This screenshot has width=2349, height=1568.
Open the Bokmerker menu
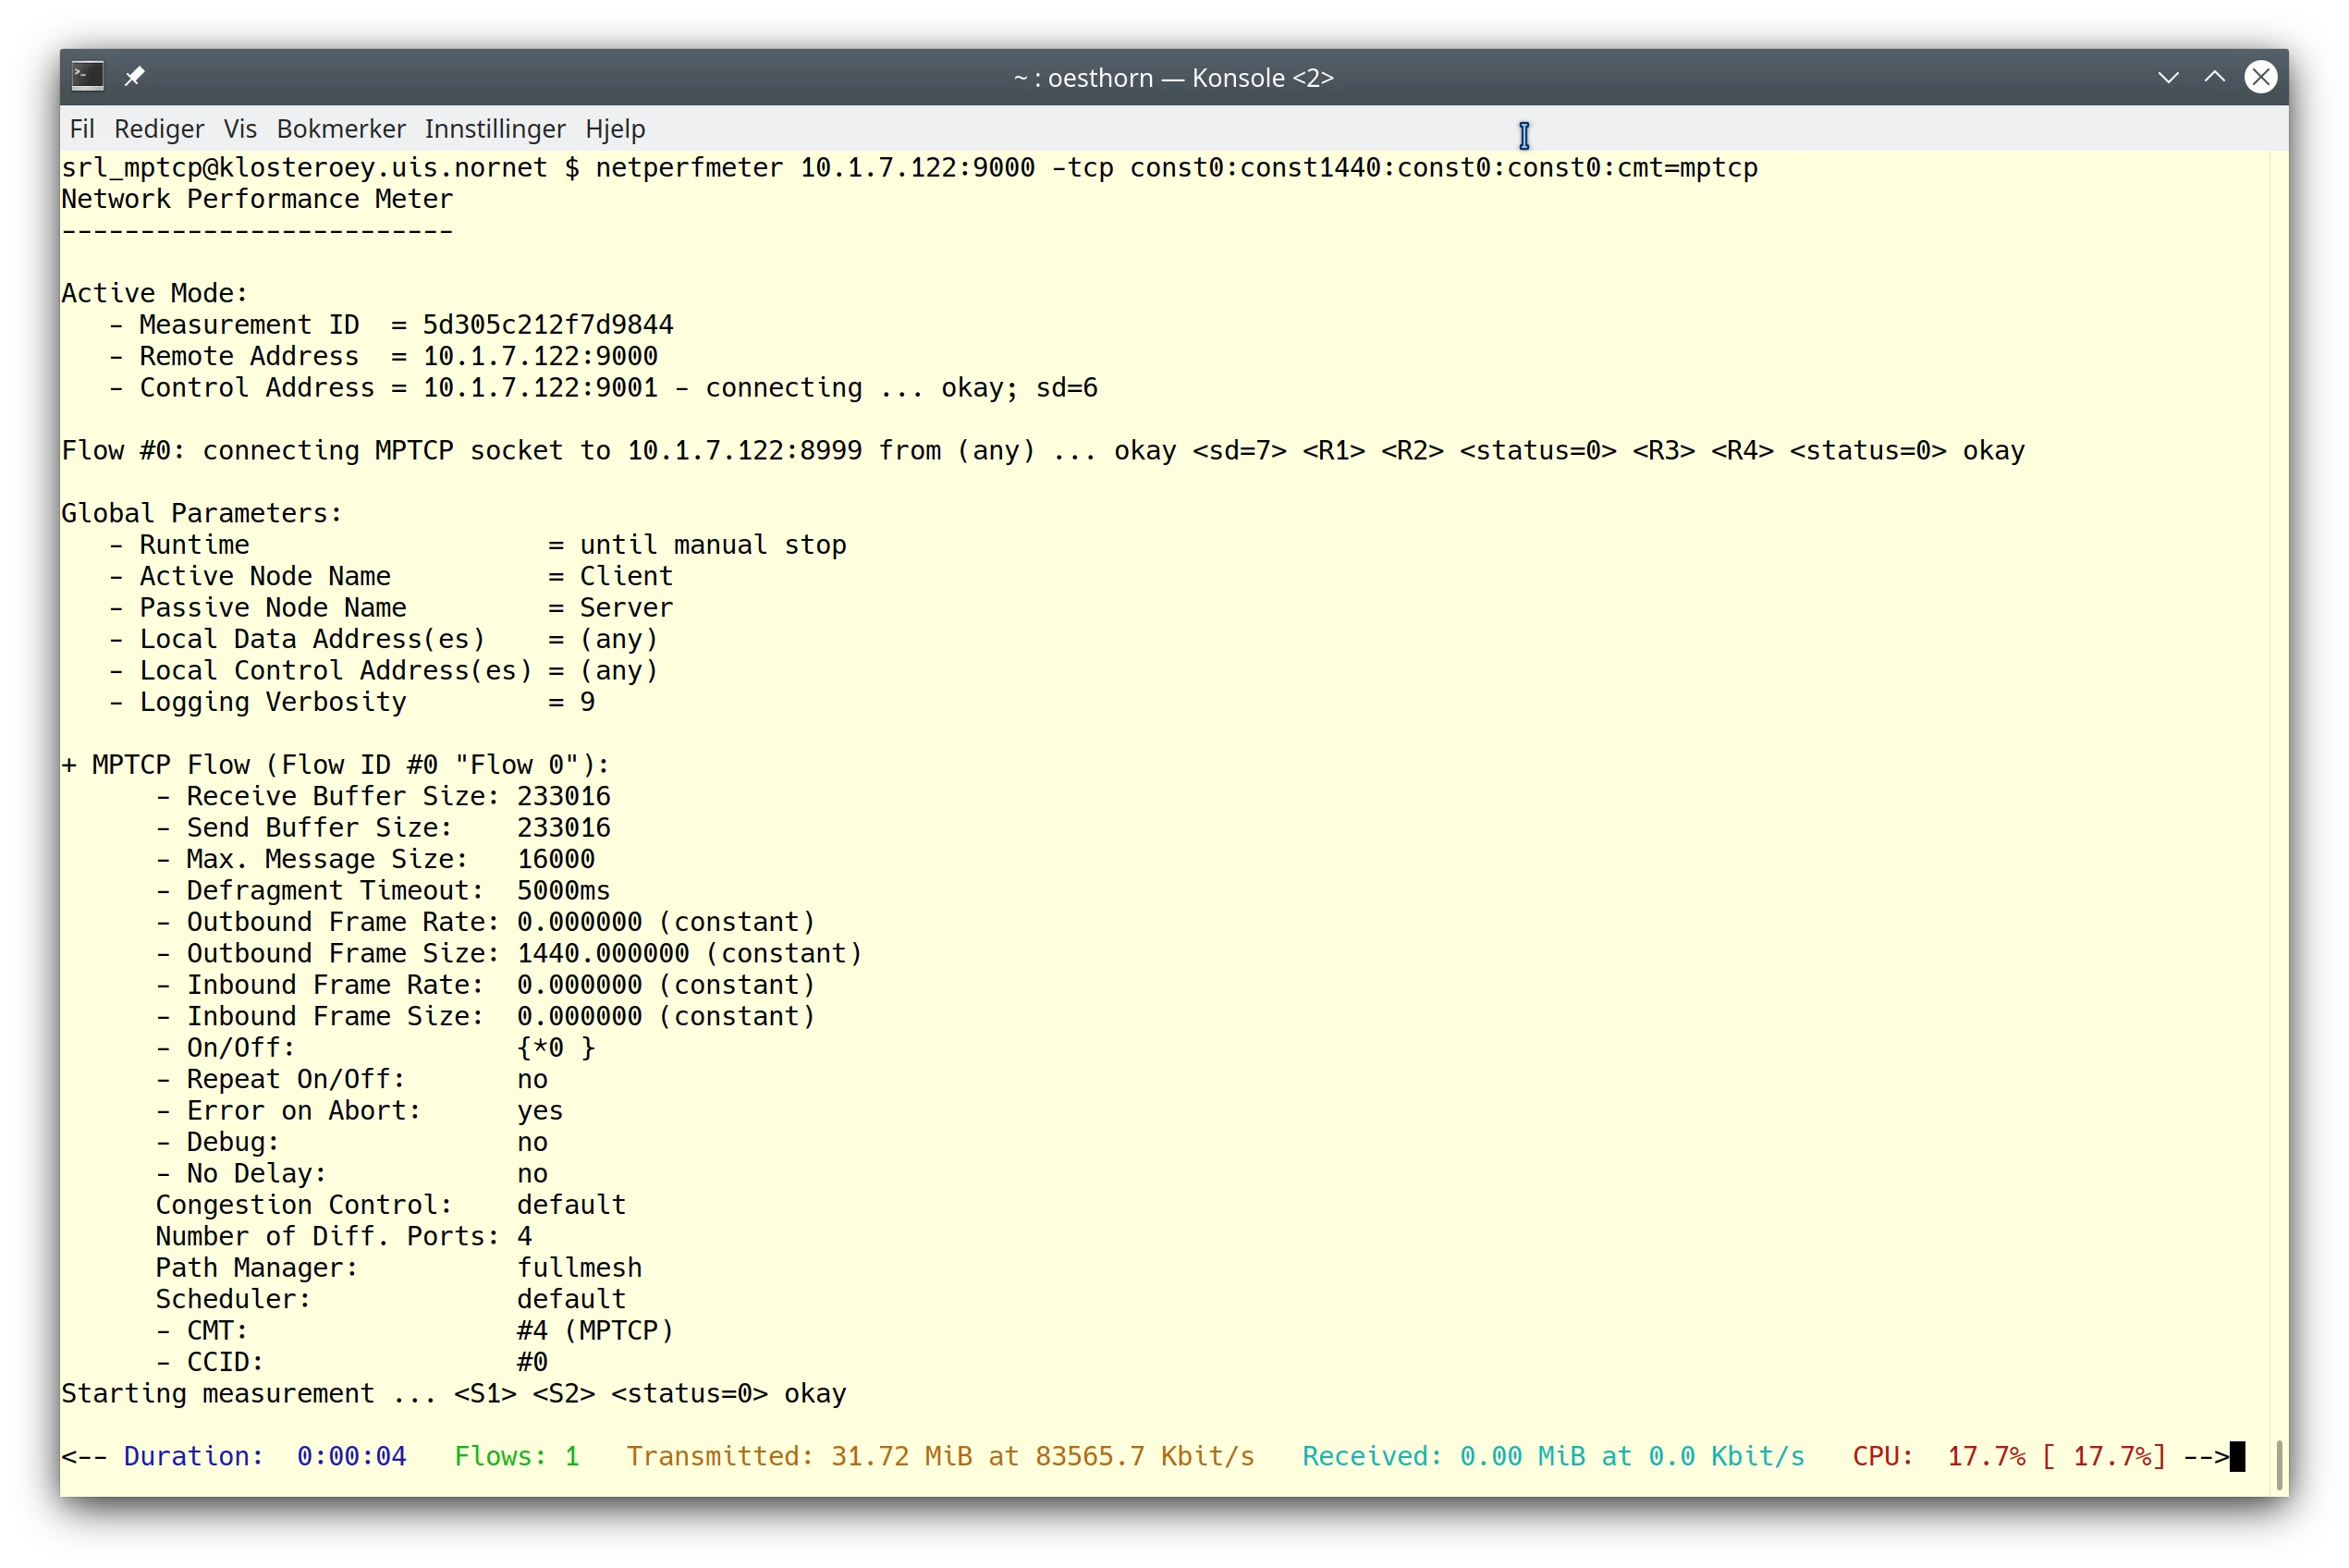point(341,129)
